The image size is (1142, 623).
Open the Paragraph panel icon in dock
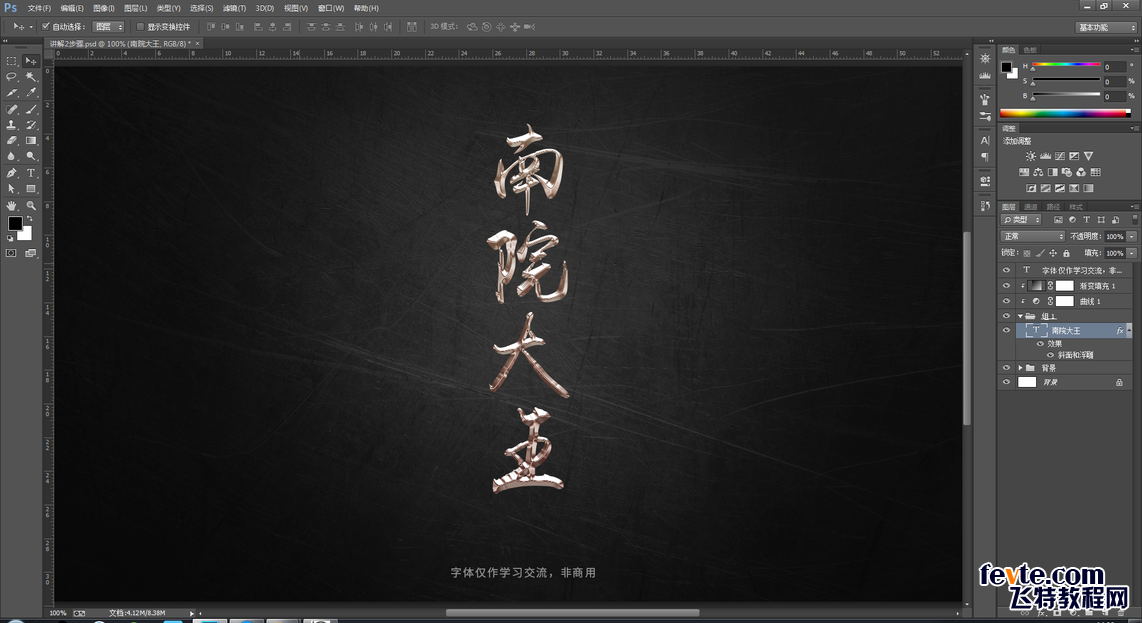985,157
